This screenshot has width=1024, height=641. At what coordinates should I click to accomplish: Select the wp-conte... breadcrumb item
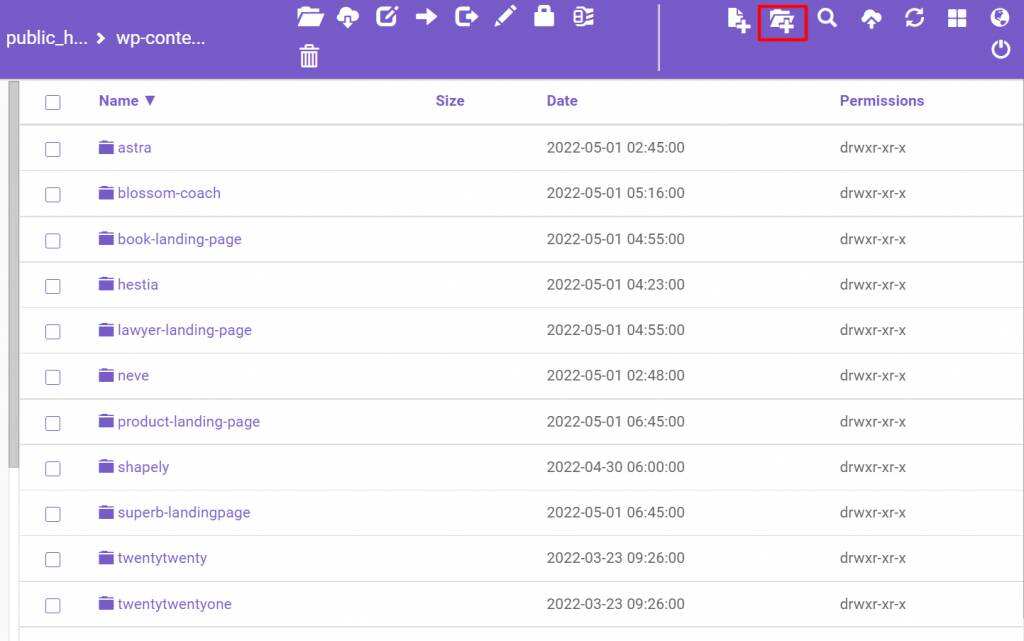161,39
